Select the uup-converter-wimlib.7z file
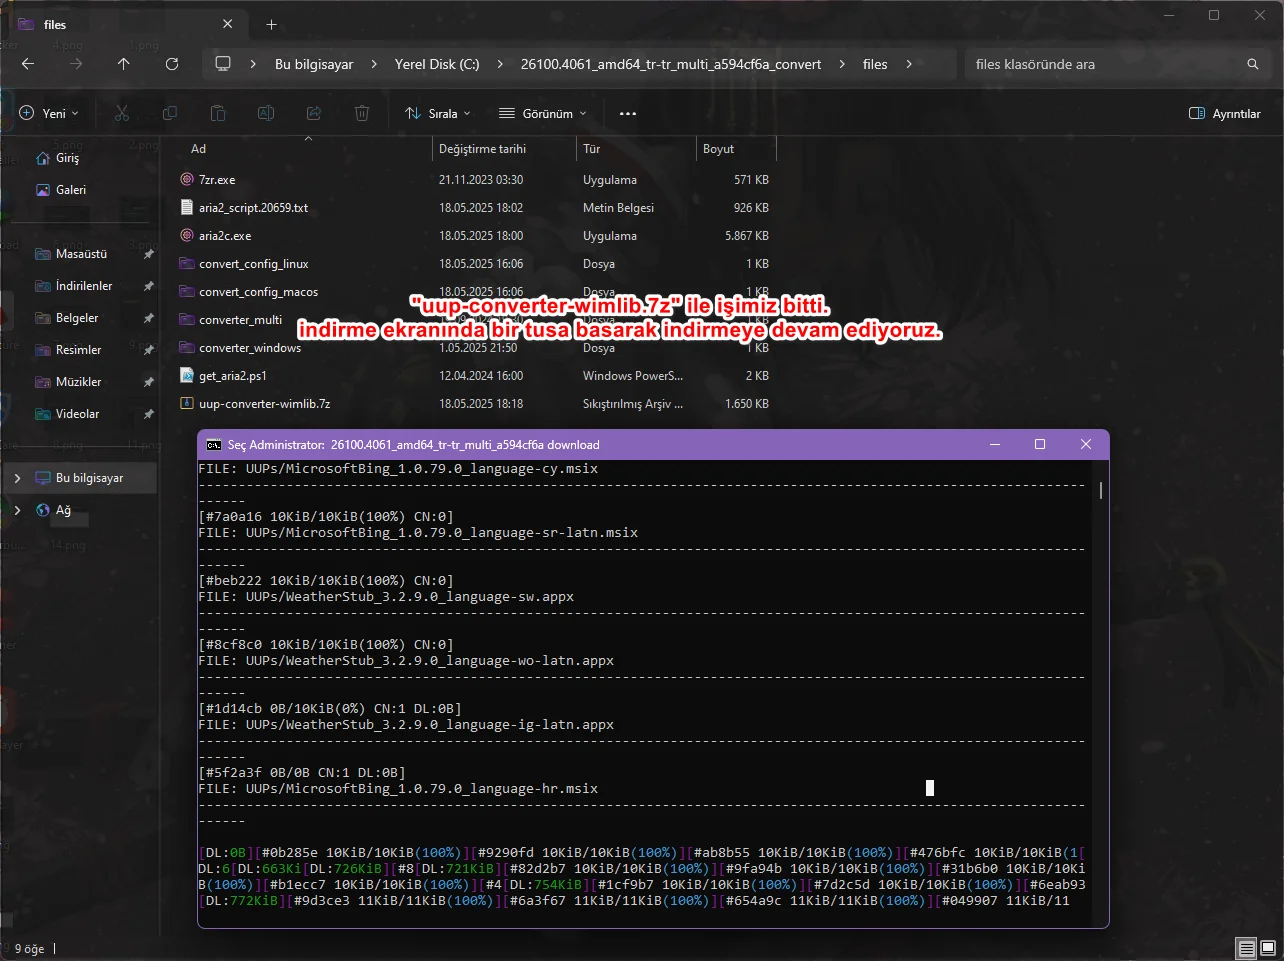Screen dimensions: 1284x961 pos(264,404)
